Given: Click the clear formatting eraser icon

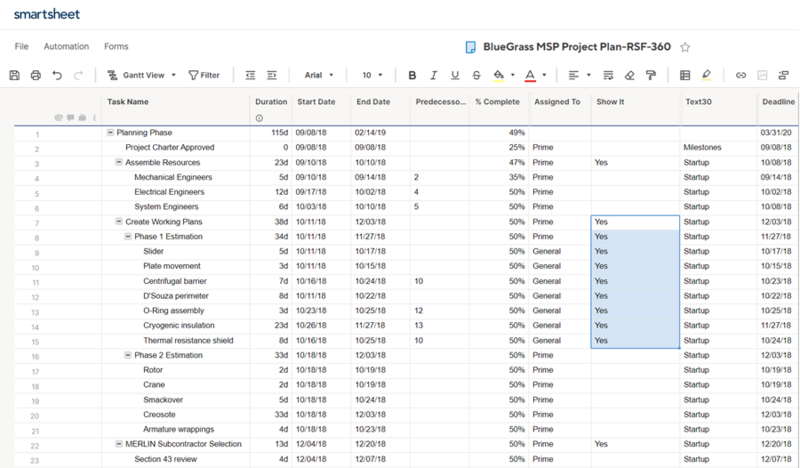Looking at the screenshot, I should coord(630,75).
